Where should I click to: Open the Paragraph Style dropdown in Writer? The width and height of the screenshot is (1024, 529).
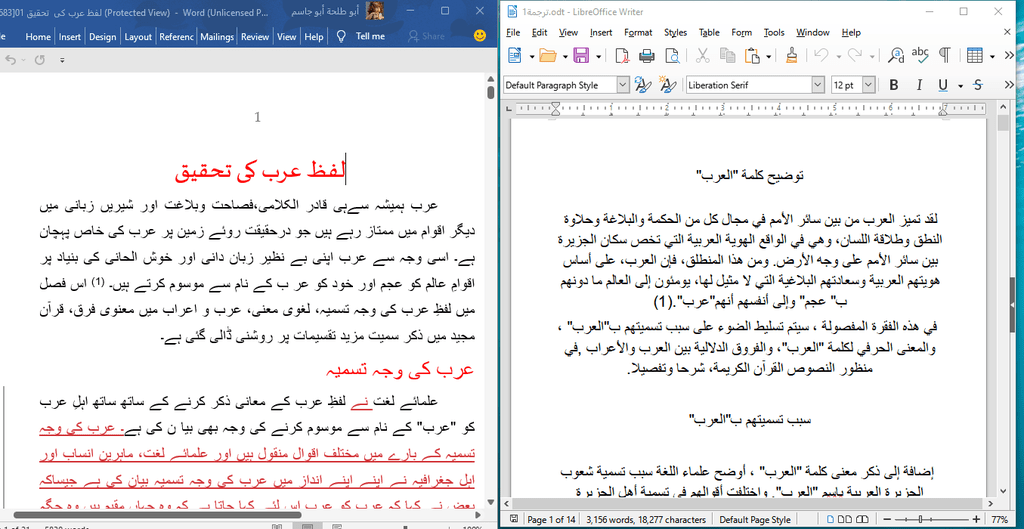click(623, 85)
